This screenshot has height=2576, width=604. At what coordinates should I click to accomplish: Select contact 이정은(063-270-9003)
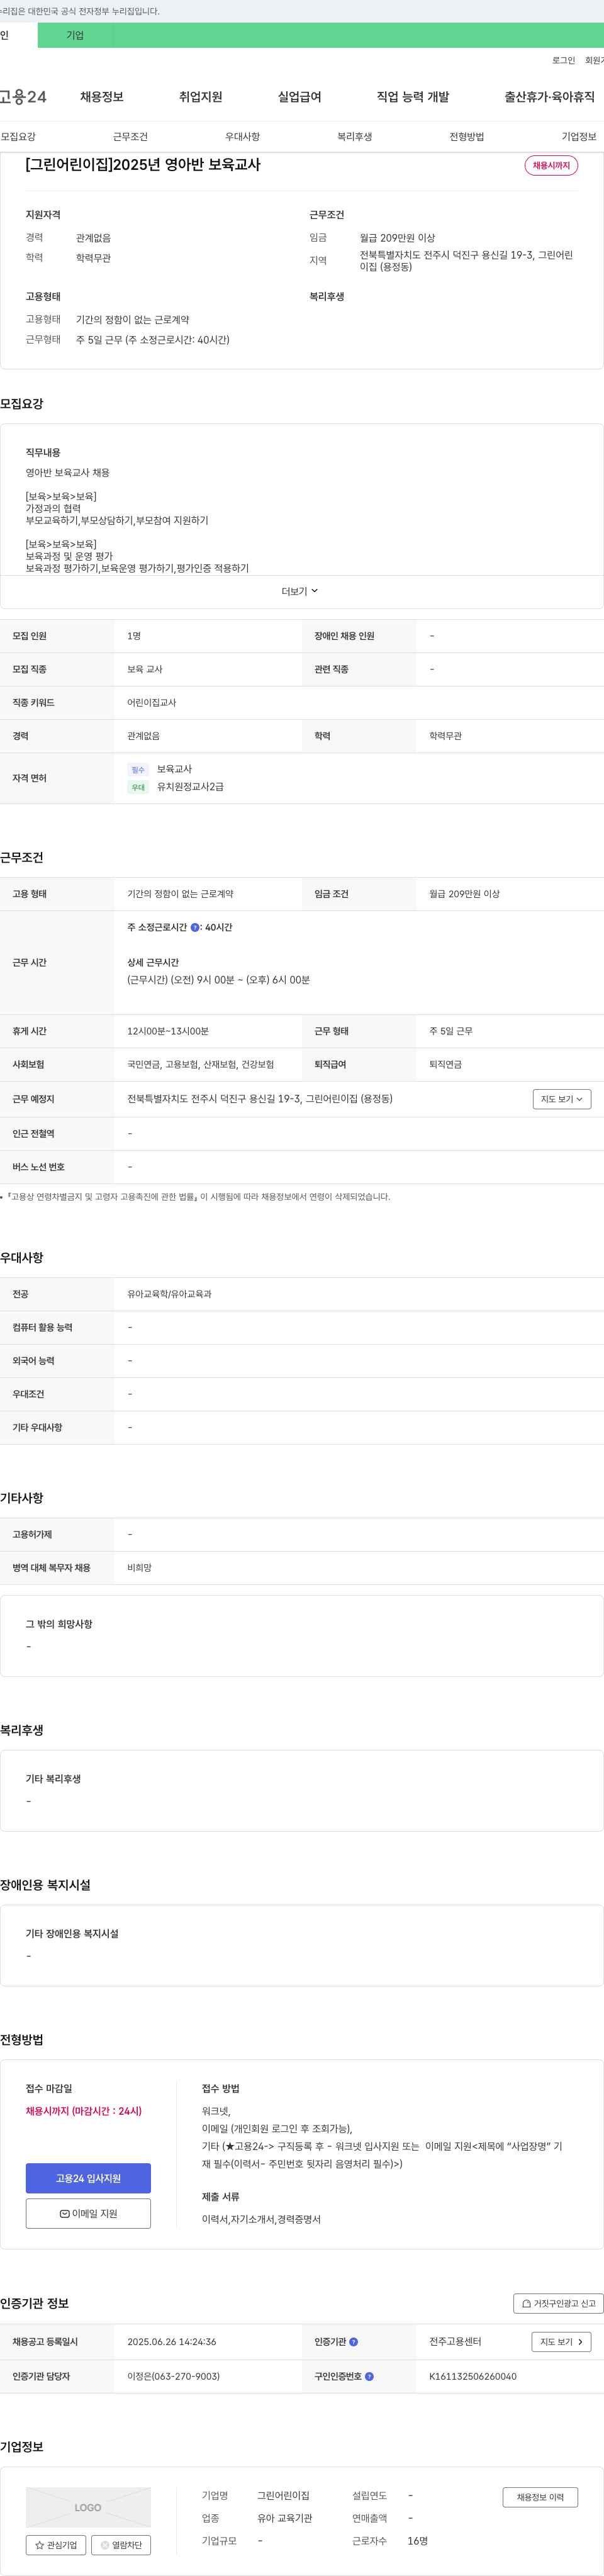click(x=173, y=2376)
